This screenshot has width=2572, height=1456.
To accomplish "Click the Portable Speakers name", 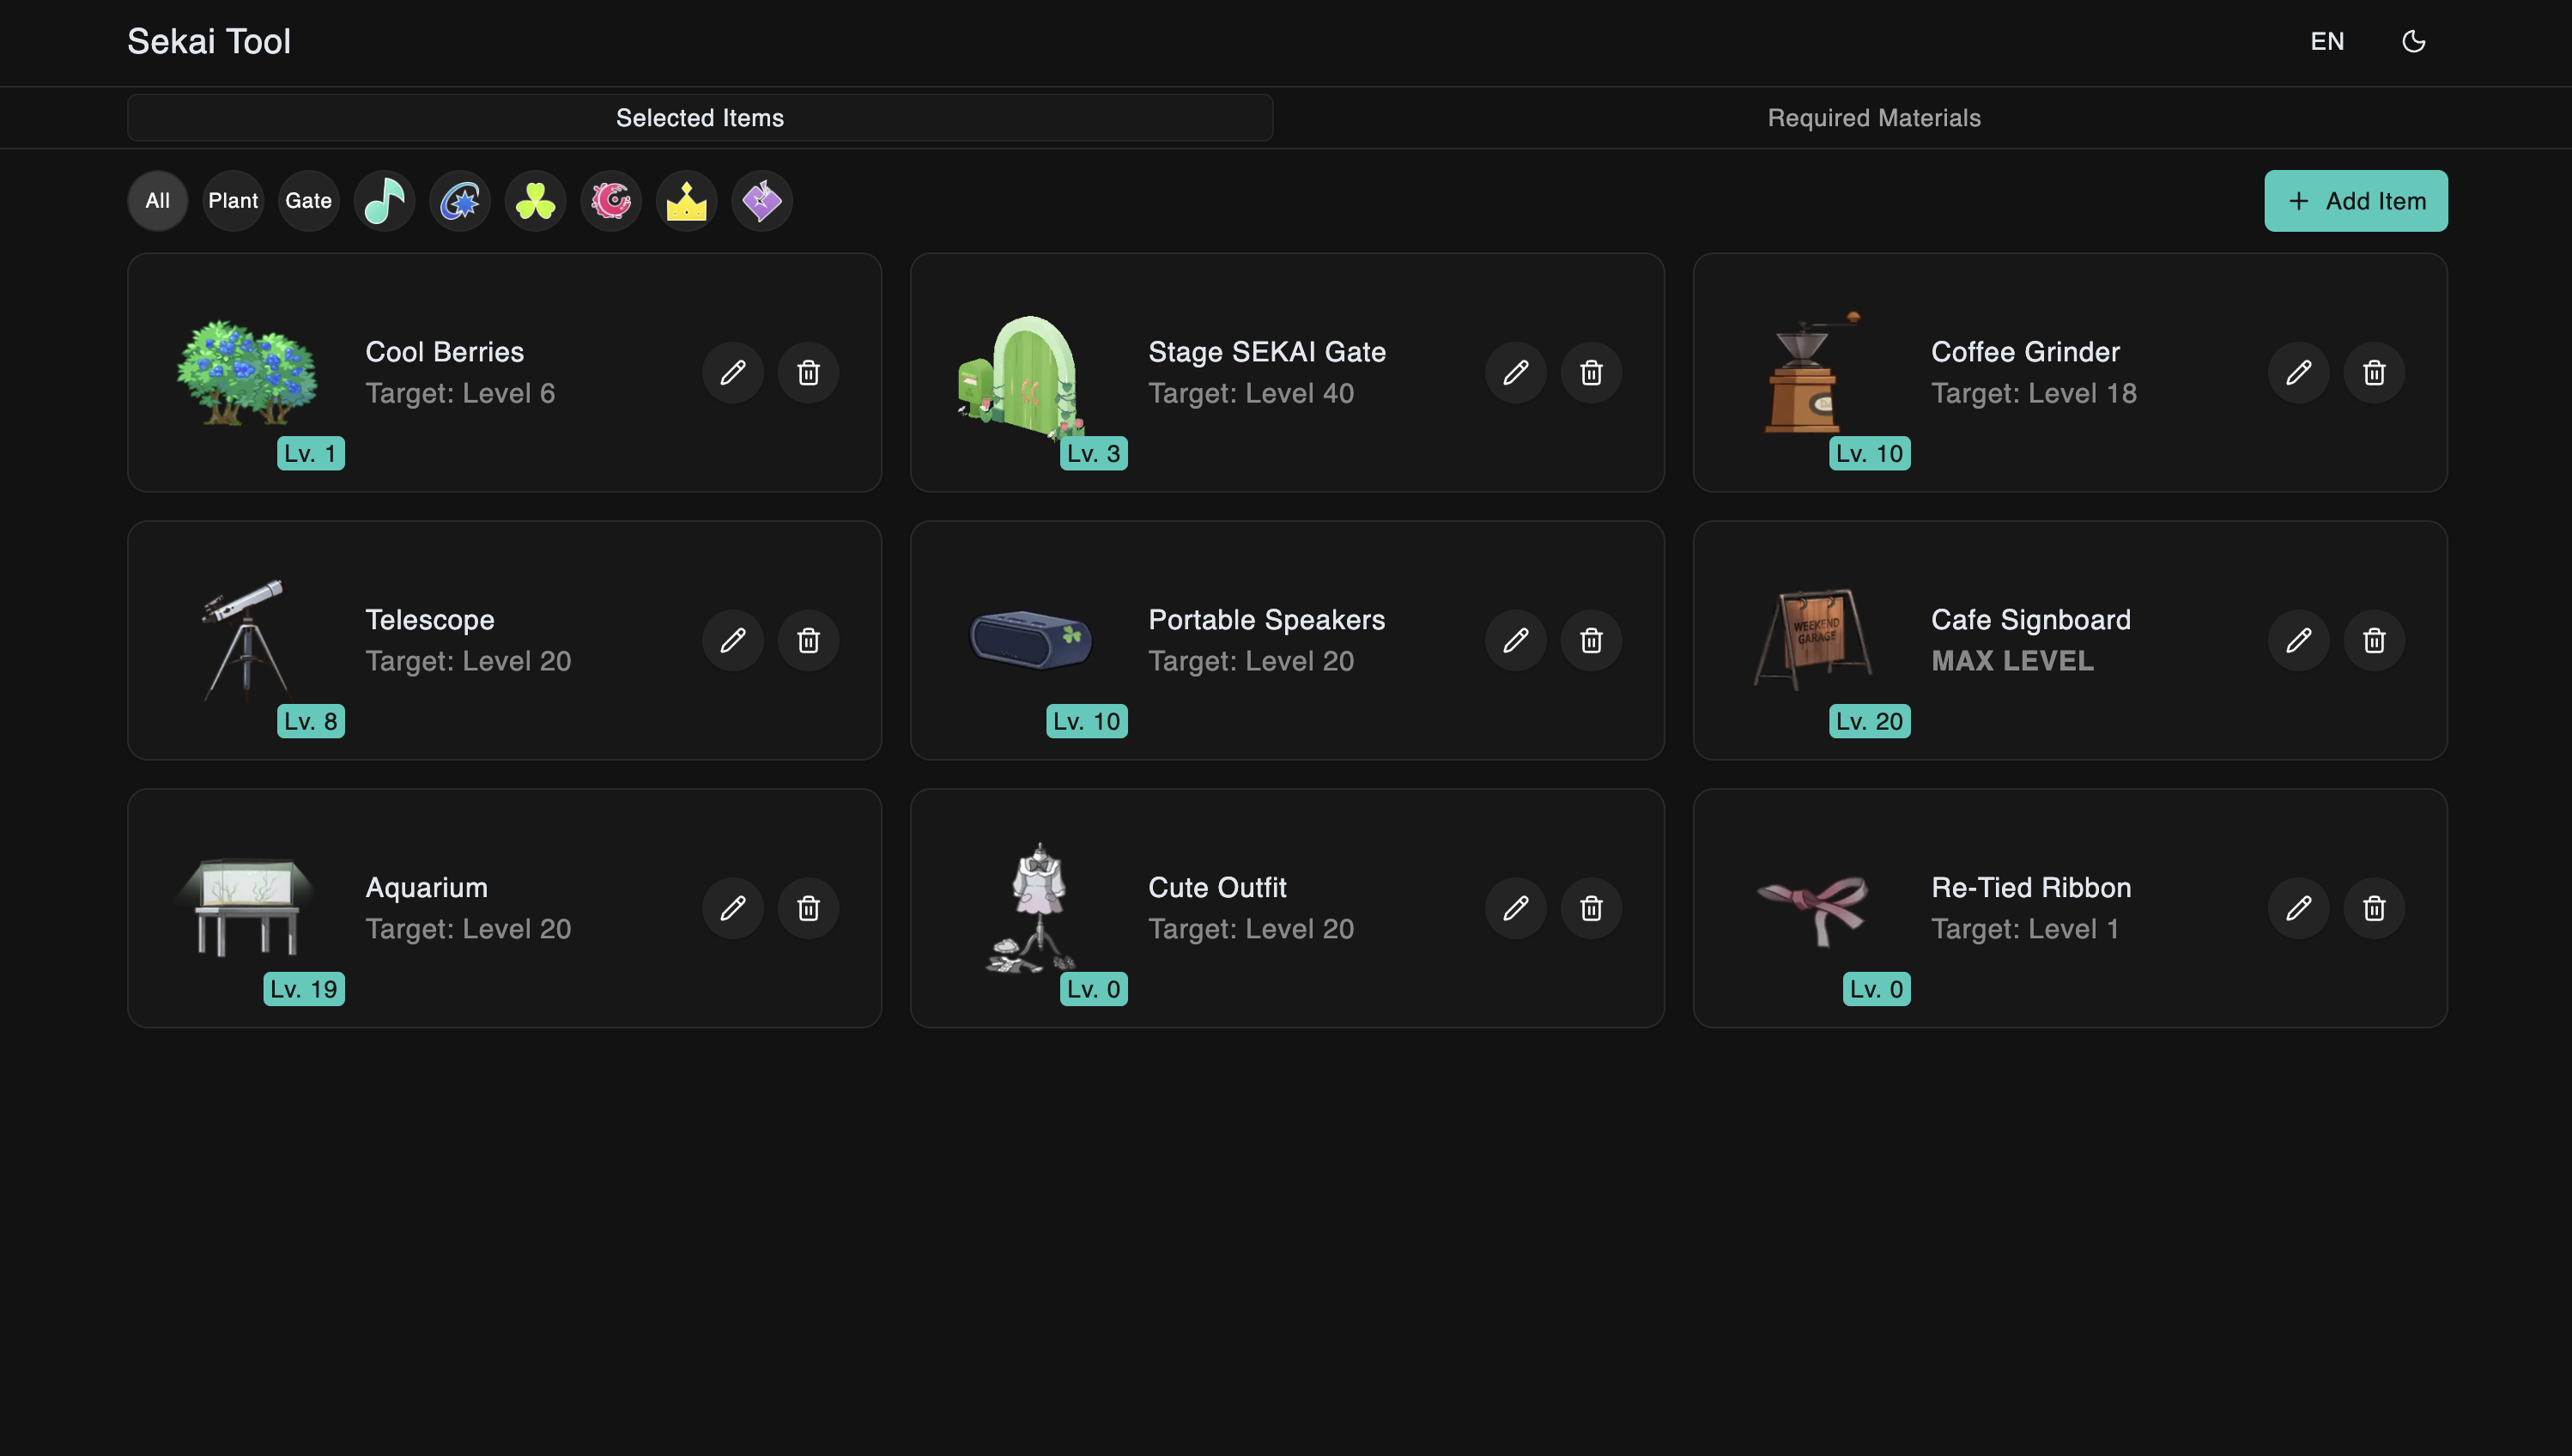I will coord(1266,620).
